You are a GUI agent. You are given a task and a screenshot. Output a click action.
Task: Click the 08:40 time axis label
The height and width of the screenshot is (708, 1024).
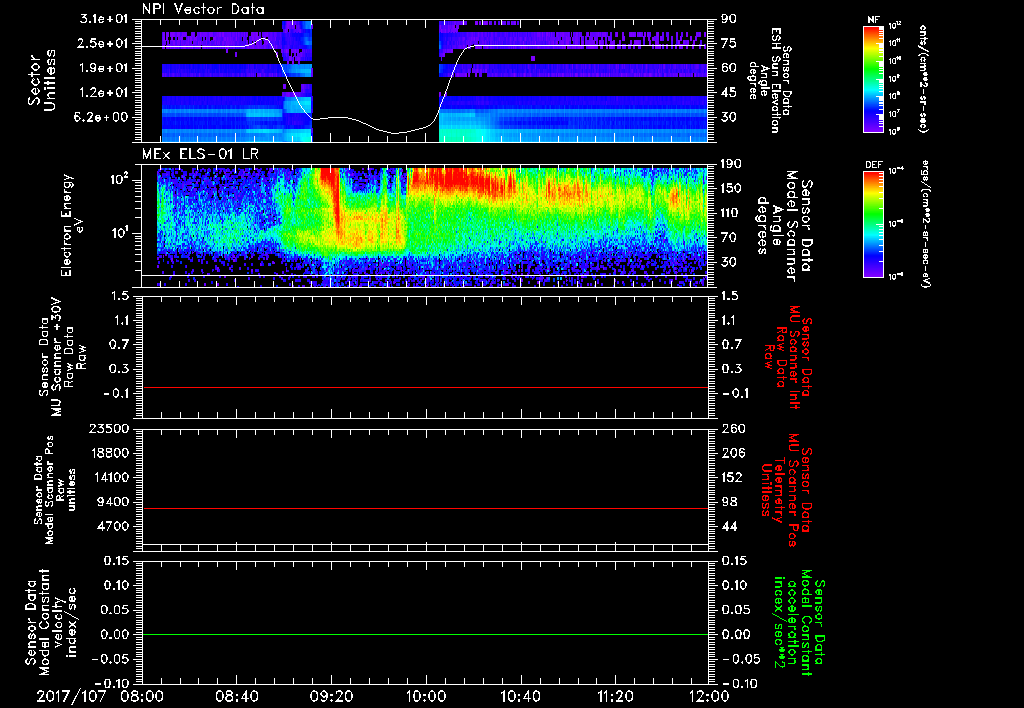[x=236, y=696]
